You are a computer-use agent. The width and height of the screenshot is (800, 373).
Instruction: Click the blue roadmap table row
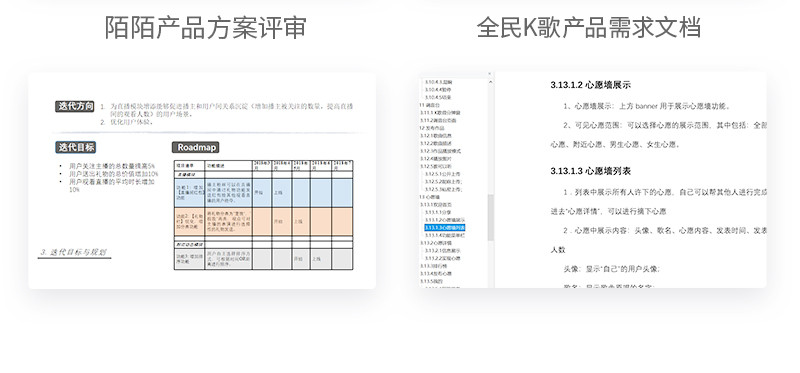263,193
